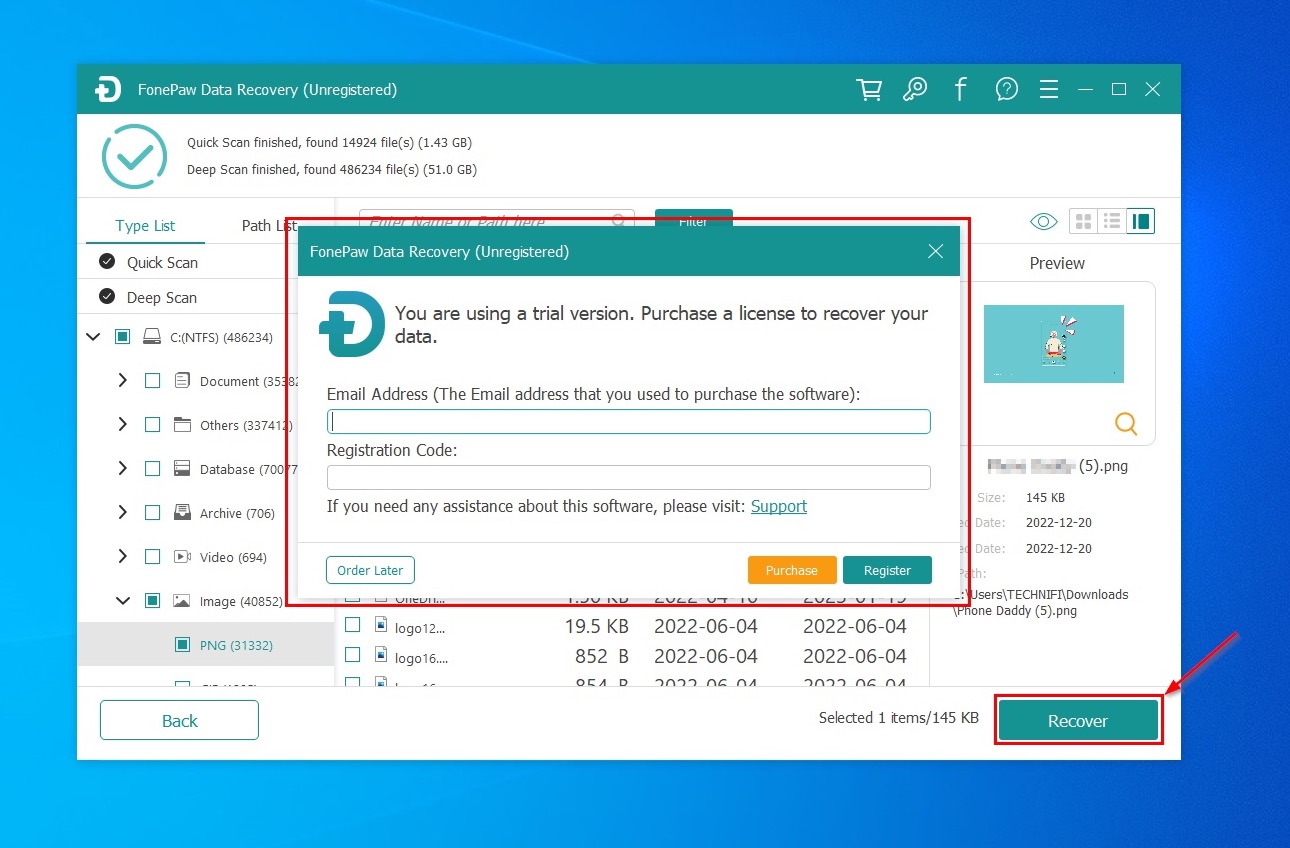This screenshot has width=1290, height=848.
Task: Click the Database category icon
Action: coord(182,468)
